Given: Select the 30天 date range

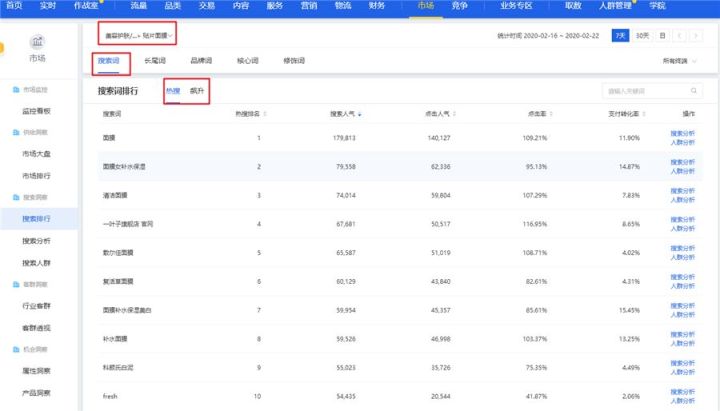Looking at the screenshot, I should (643, 35).
